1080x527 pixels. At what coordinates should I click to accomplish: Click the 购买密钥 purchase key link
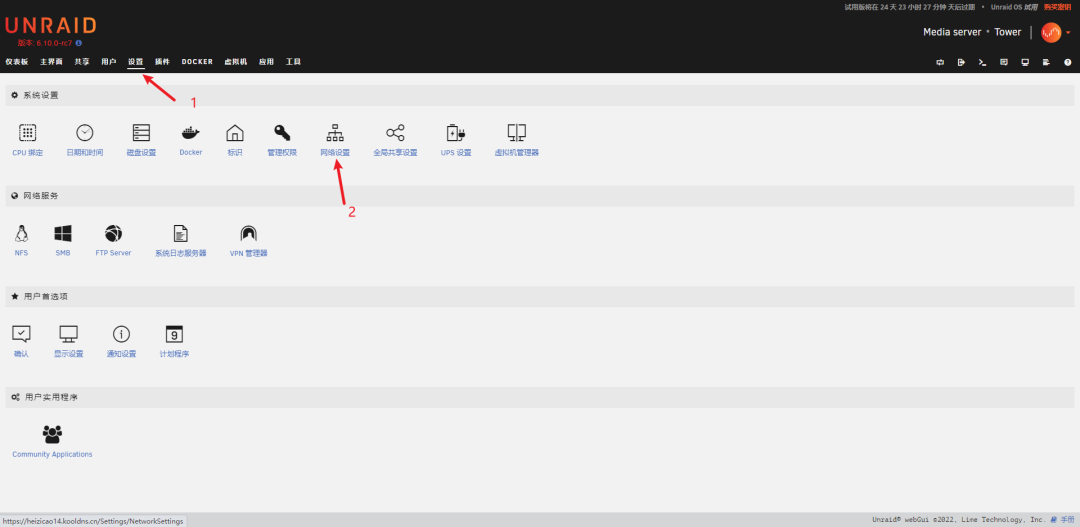pos(1057,7)
